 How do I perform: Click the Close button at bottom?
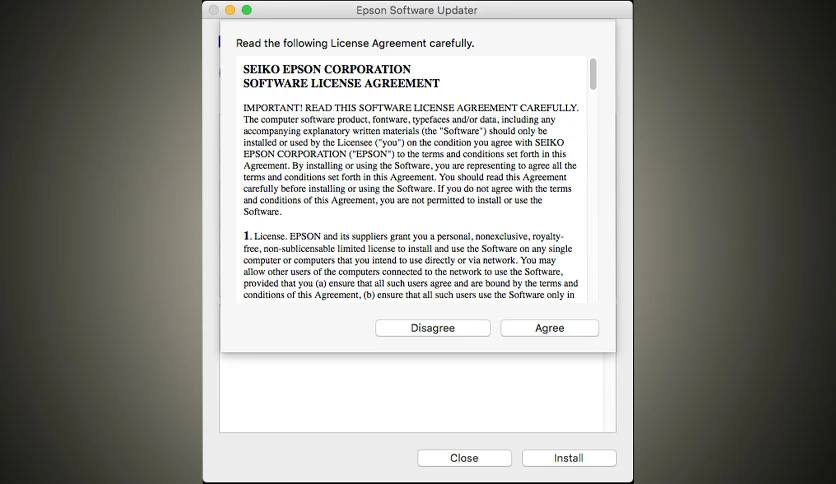pos(464,458)
